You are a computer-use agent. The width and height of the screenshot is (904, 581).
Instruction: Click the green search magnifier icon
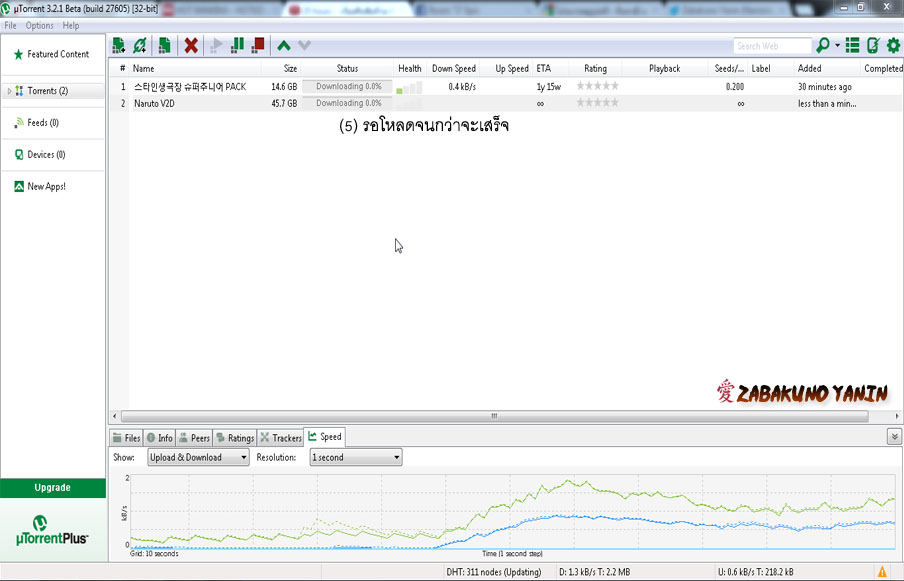(823, 45)
